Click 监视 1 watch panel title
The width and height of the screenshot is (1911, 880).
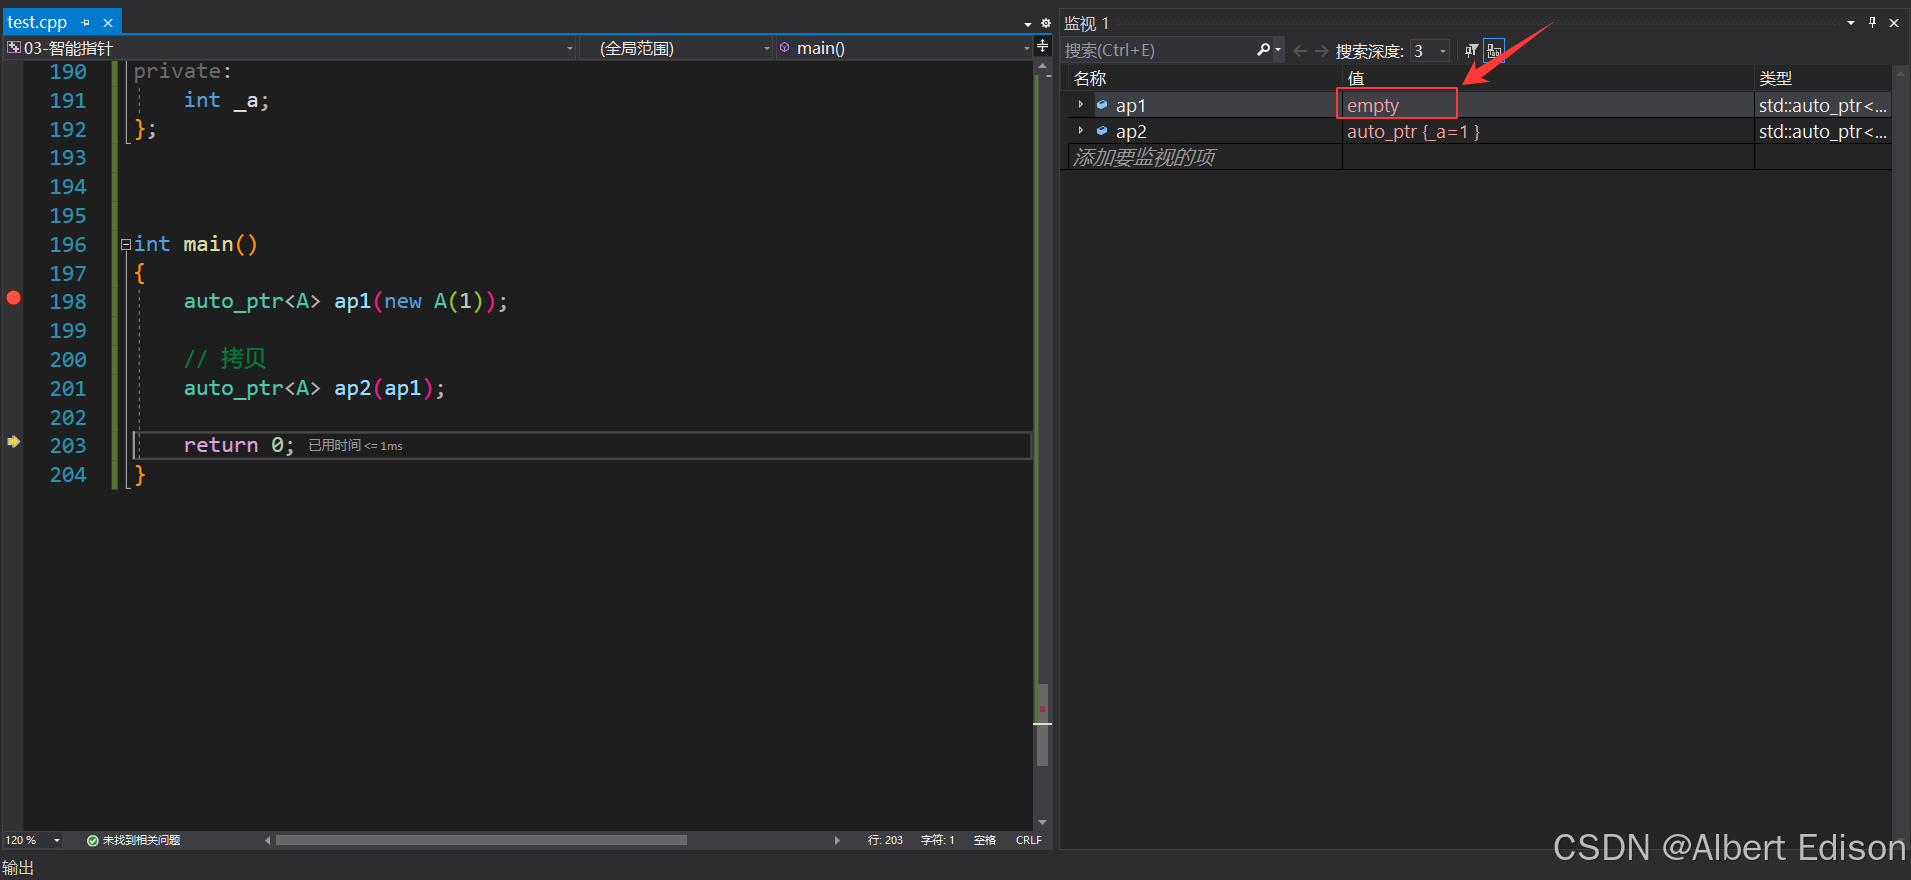pos(1087,23)
